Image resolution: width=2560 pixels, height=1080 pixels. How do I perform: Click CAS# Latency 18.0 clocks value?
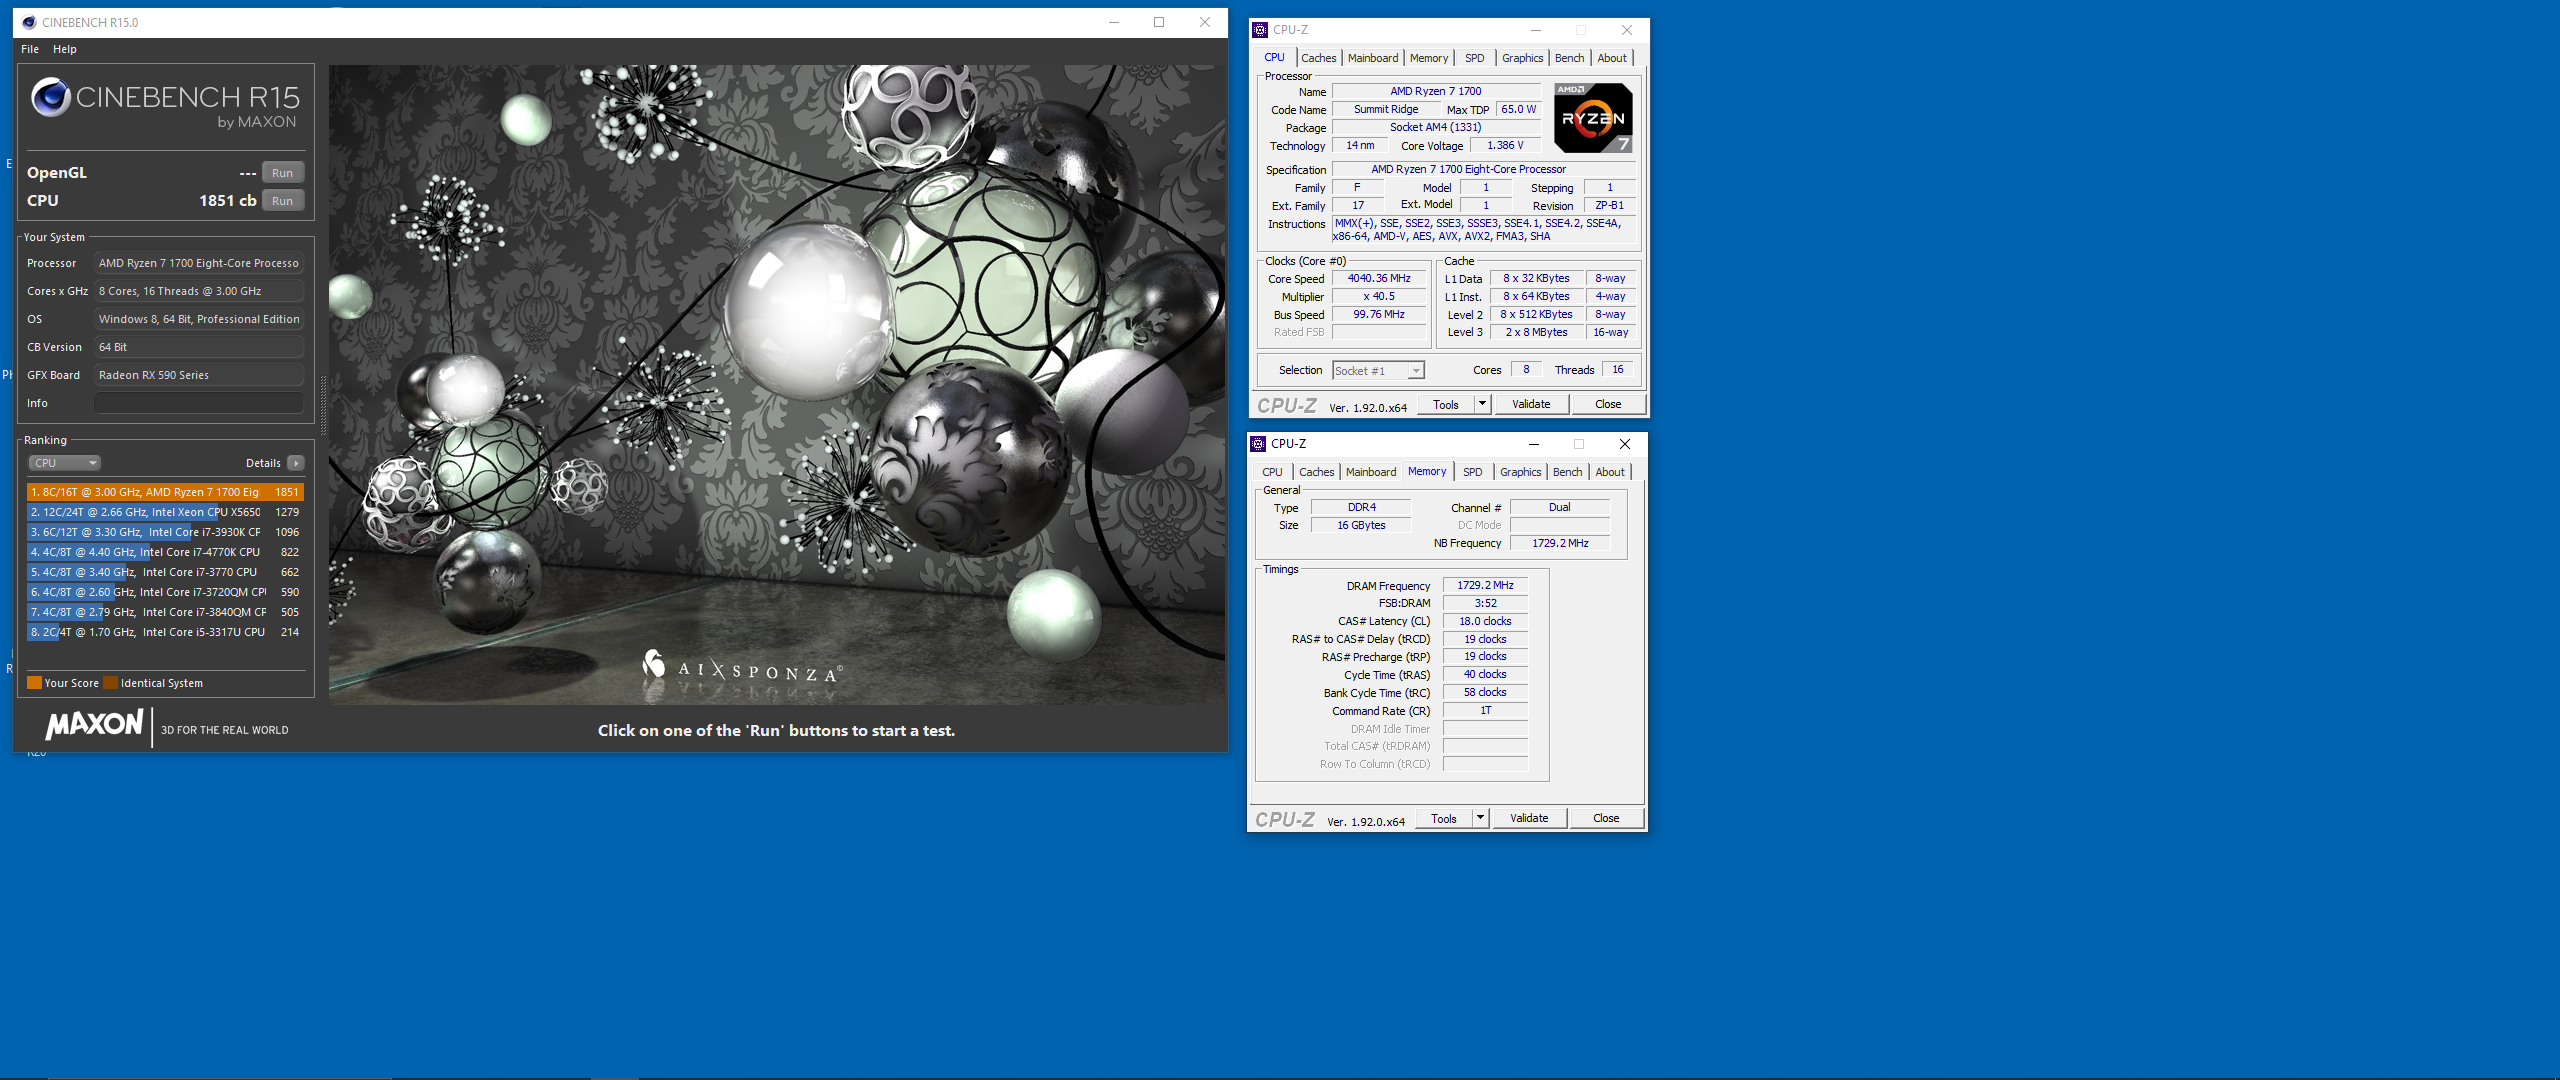point(1485,621)
